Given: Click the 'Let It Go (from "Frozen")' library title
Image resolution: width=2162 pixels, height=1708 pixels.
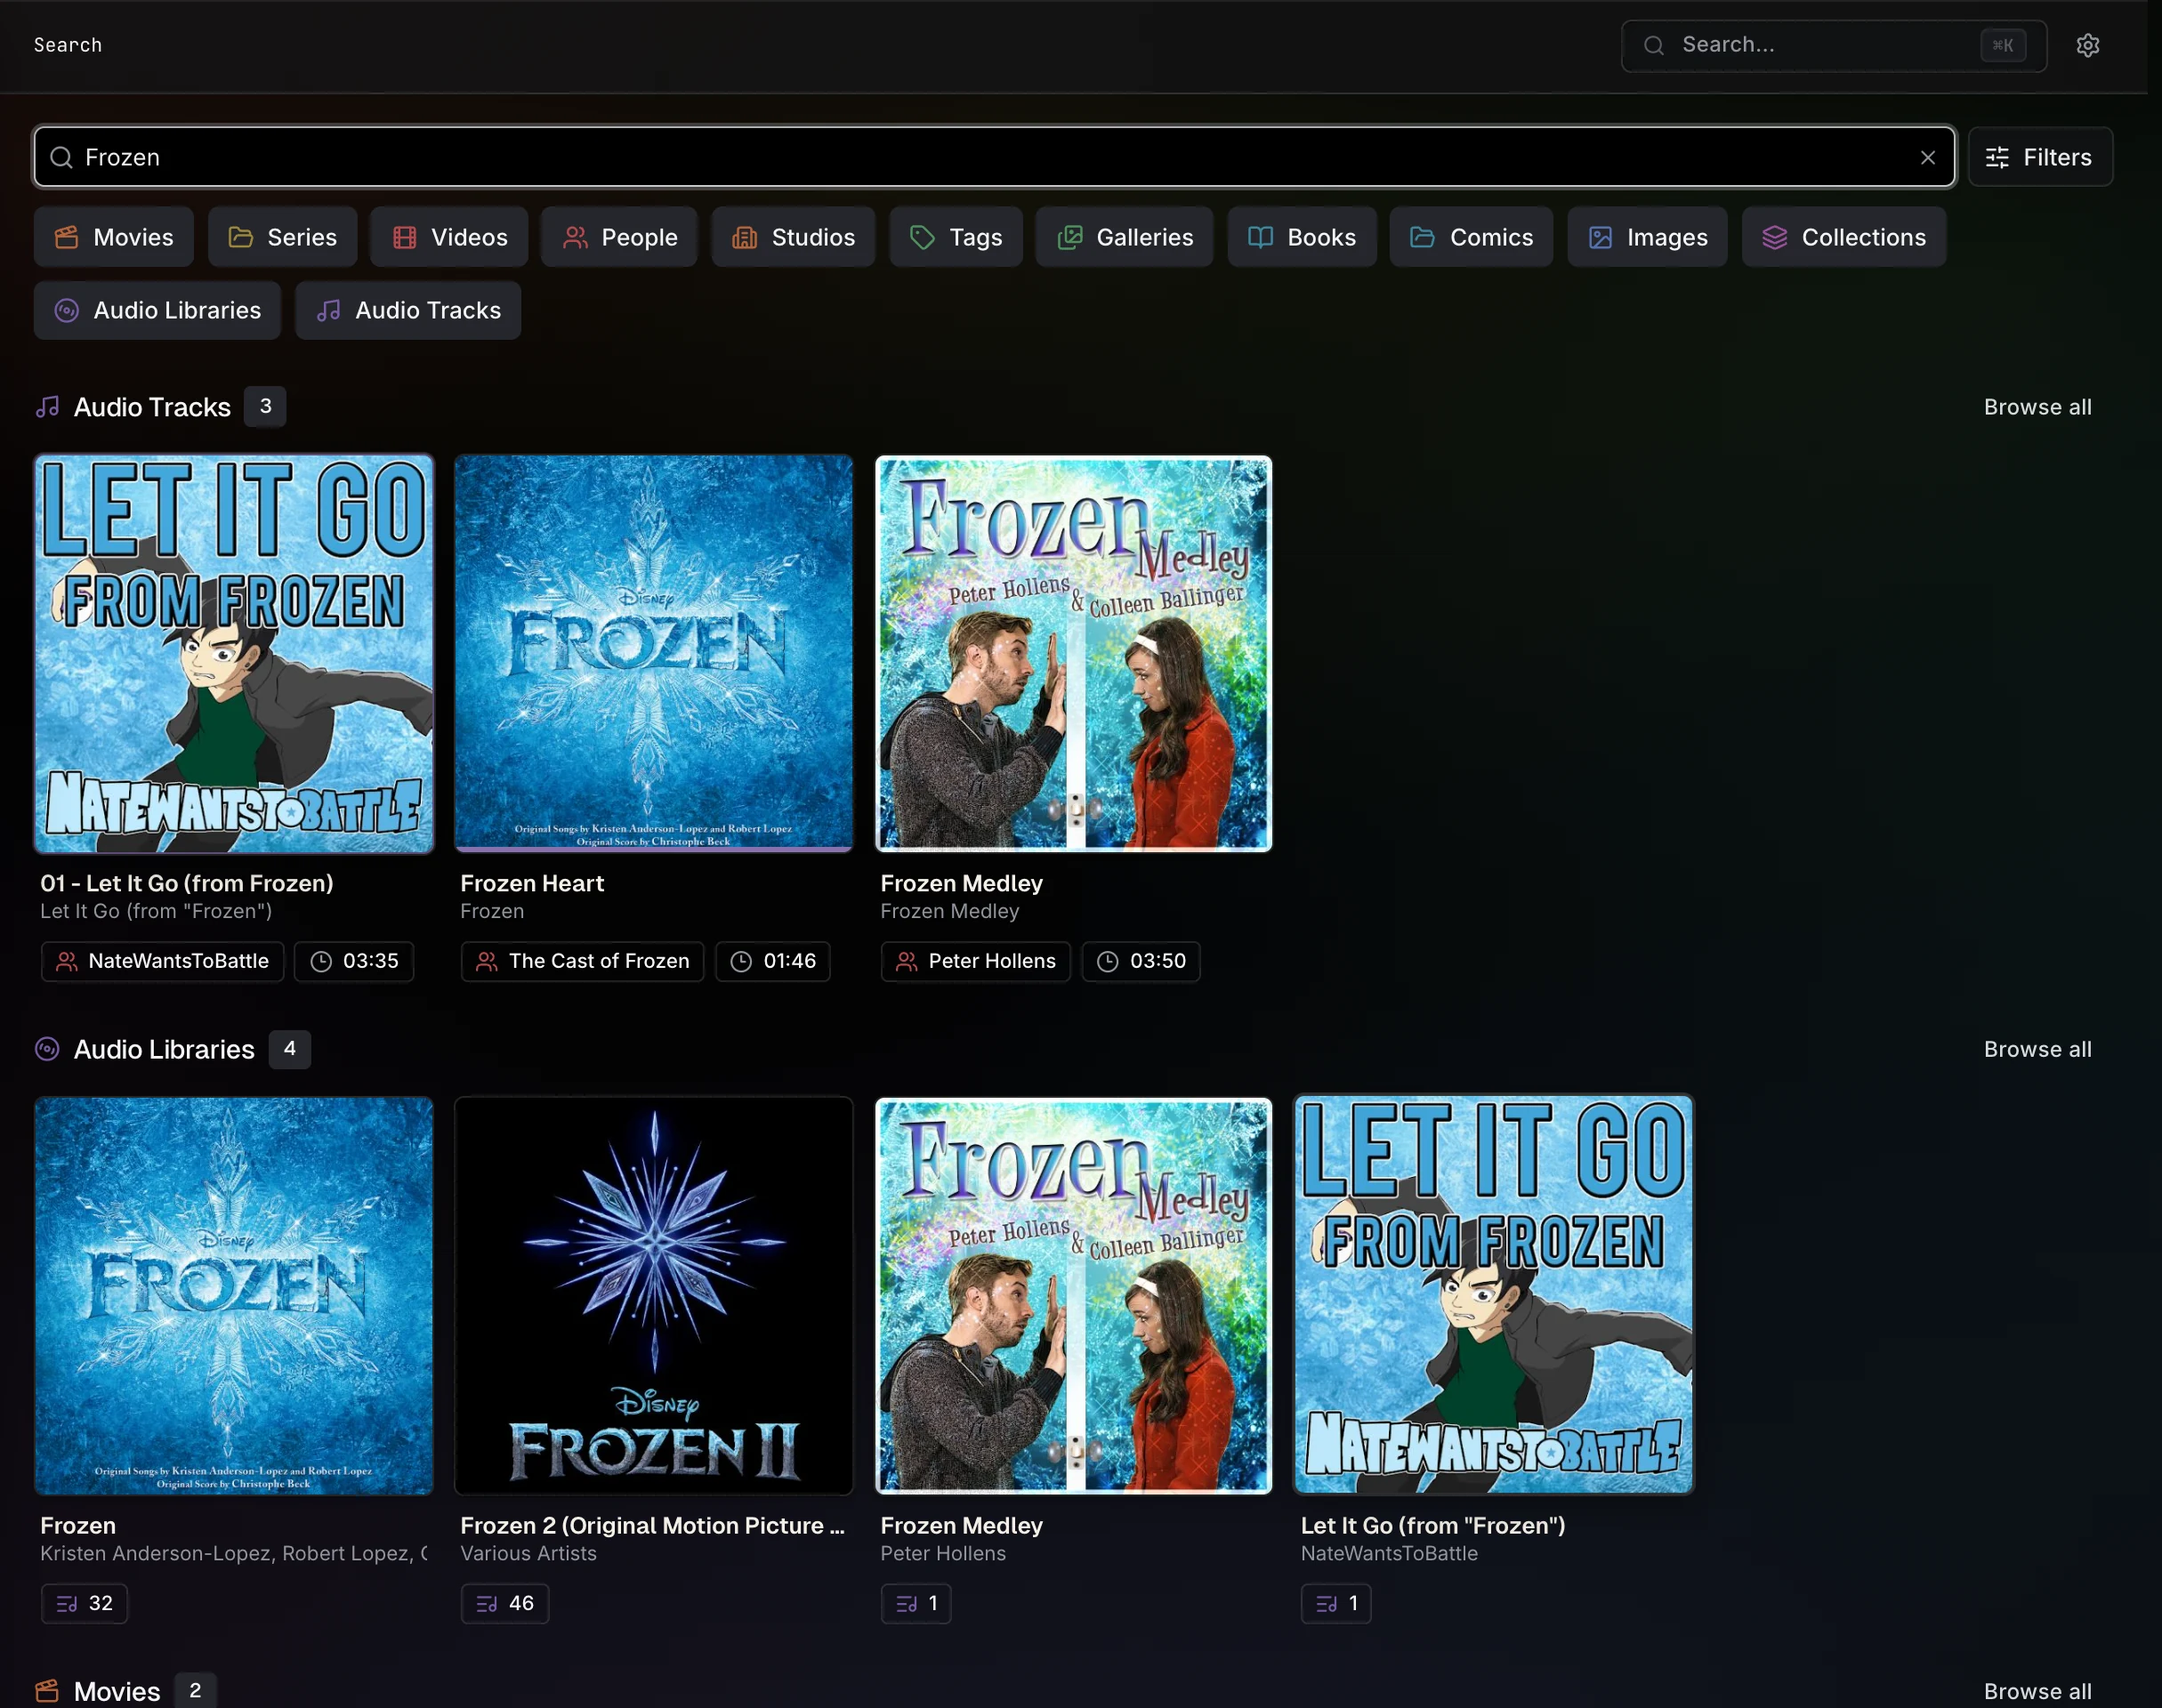Looking at the screenshot, I should point(1433,1525).
